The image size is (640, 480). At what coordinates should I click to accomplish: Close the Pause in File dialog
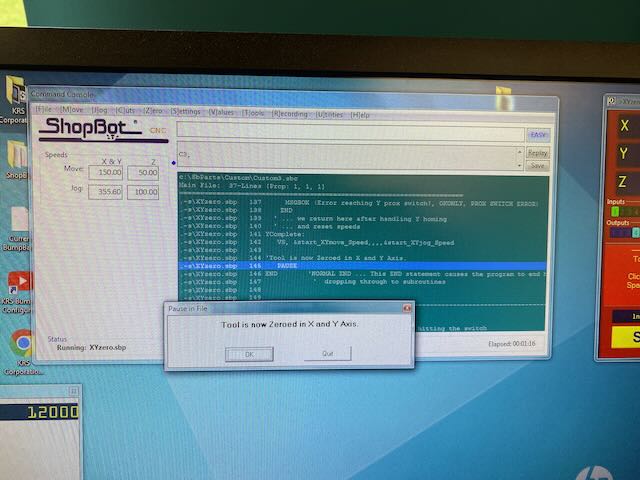(407, 308)
